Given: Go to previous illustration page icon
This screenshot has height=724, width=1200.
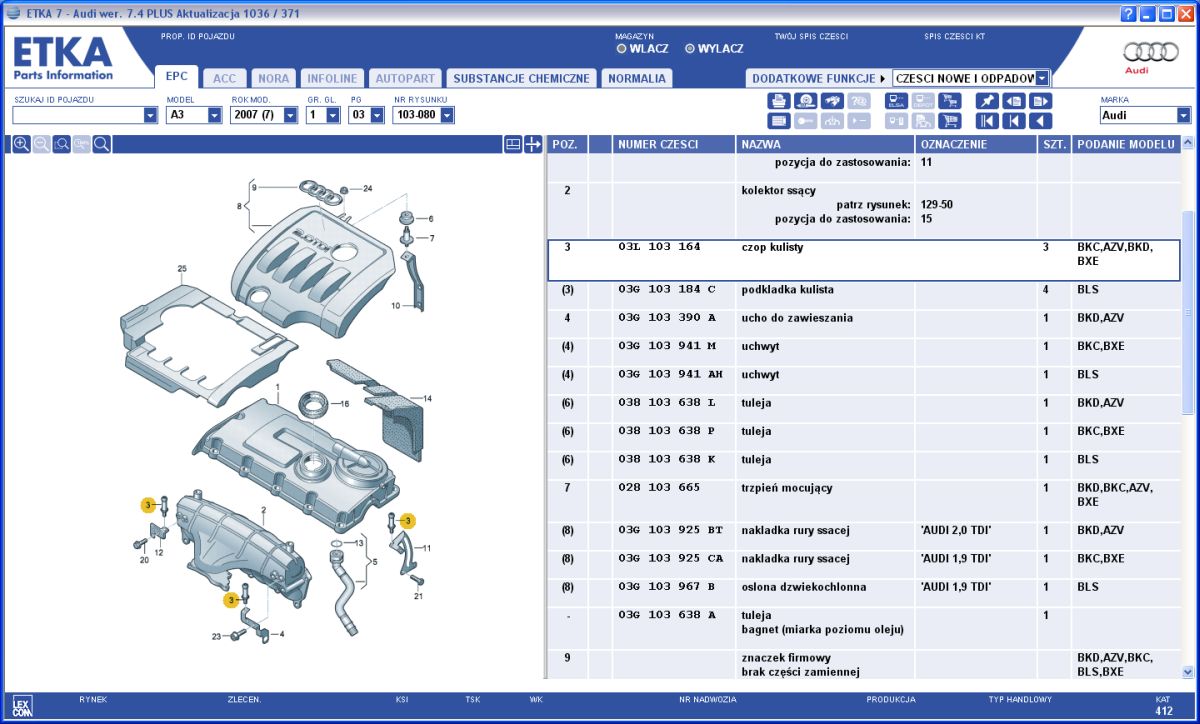Looking at the screenshot, I should 1014,101.
